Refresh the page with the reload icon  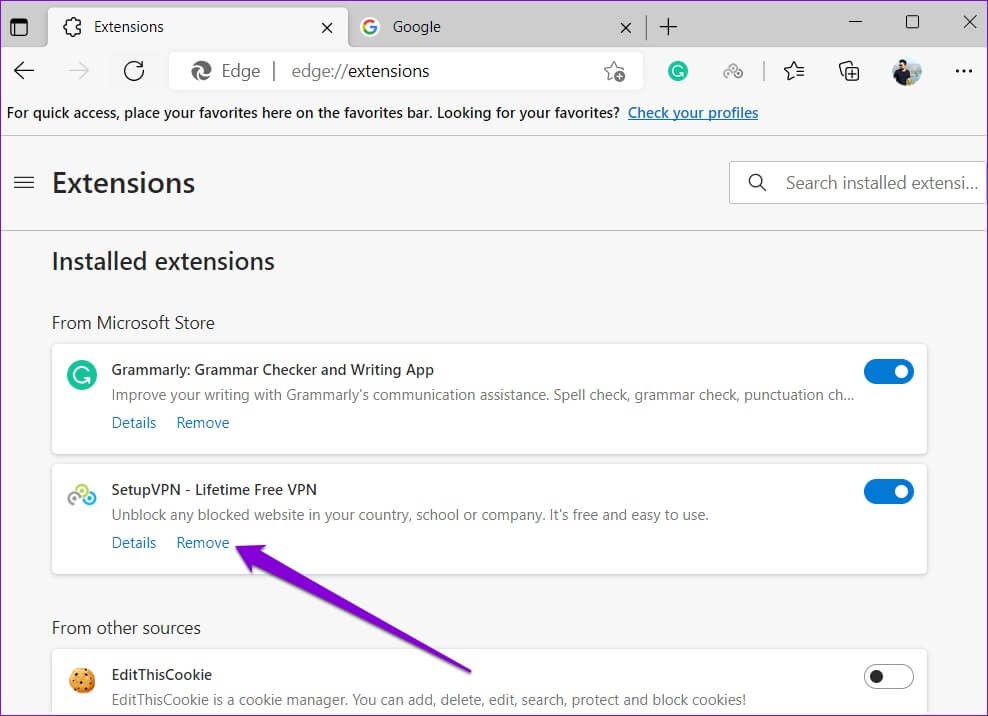coord(134,71)
